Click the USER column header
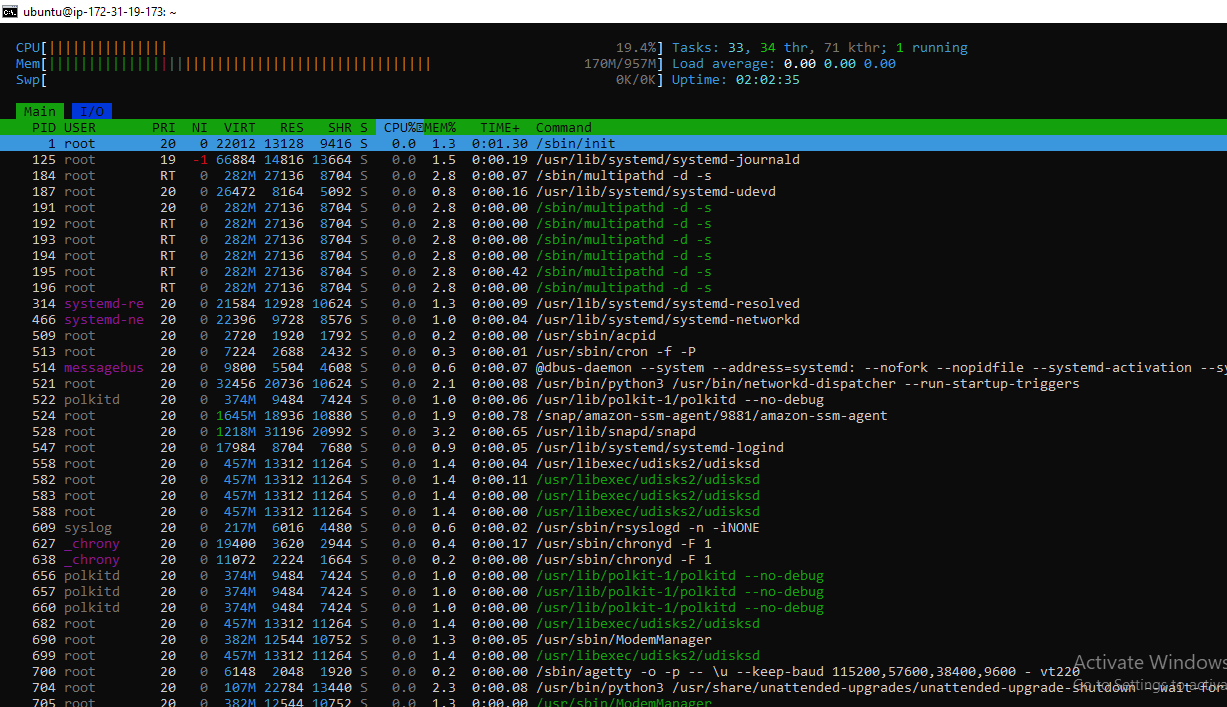Screen dimensions: 1227x707 [x=80, y=127]
